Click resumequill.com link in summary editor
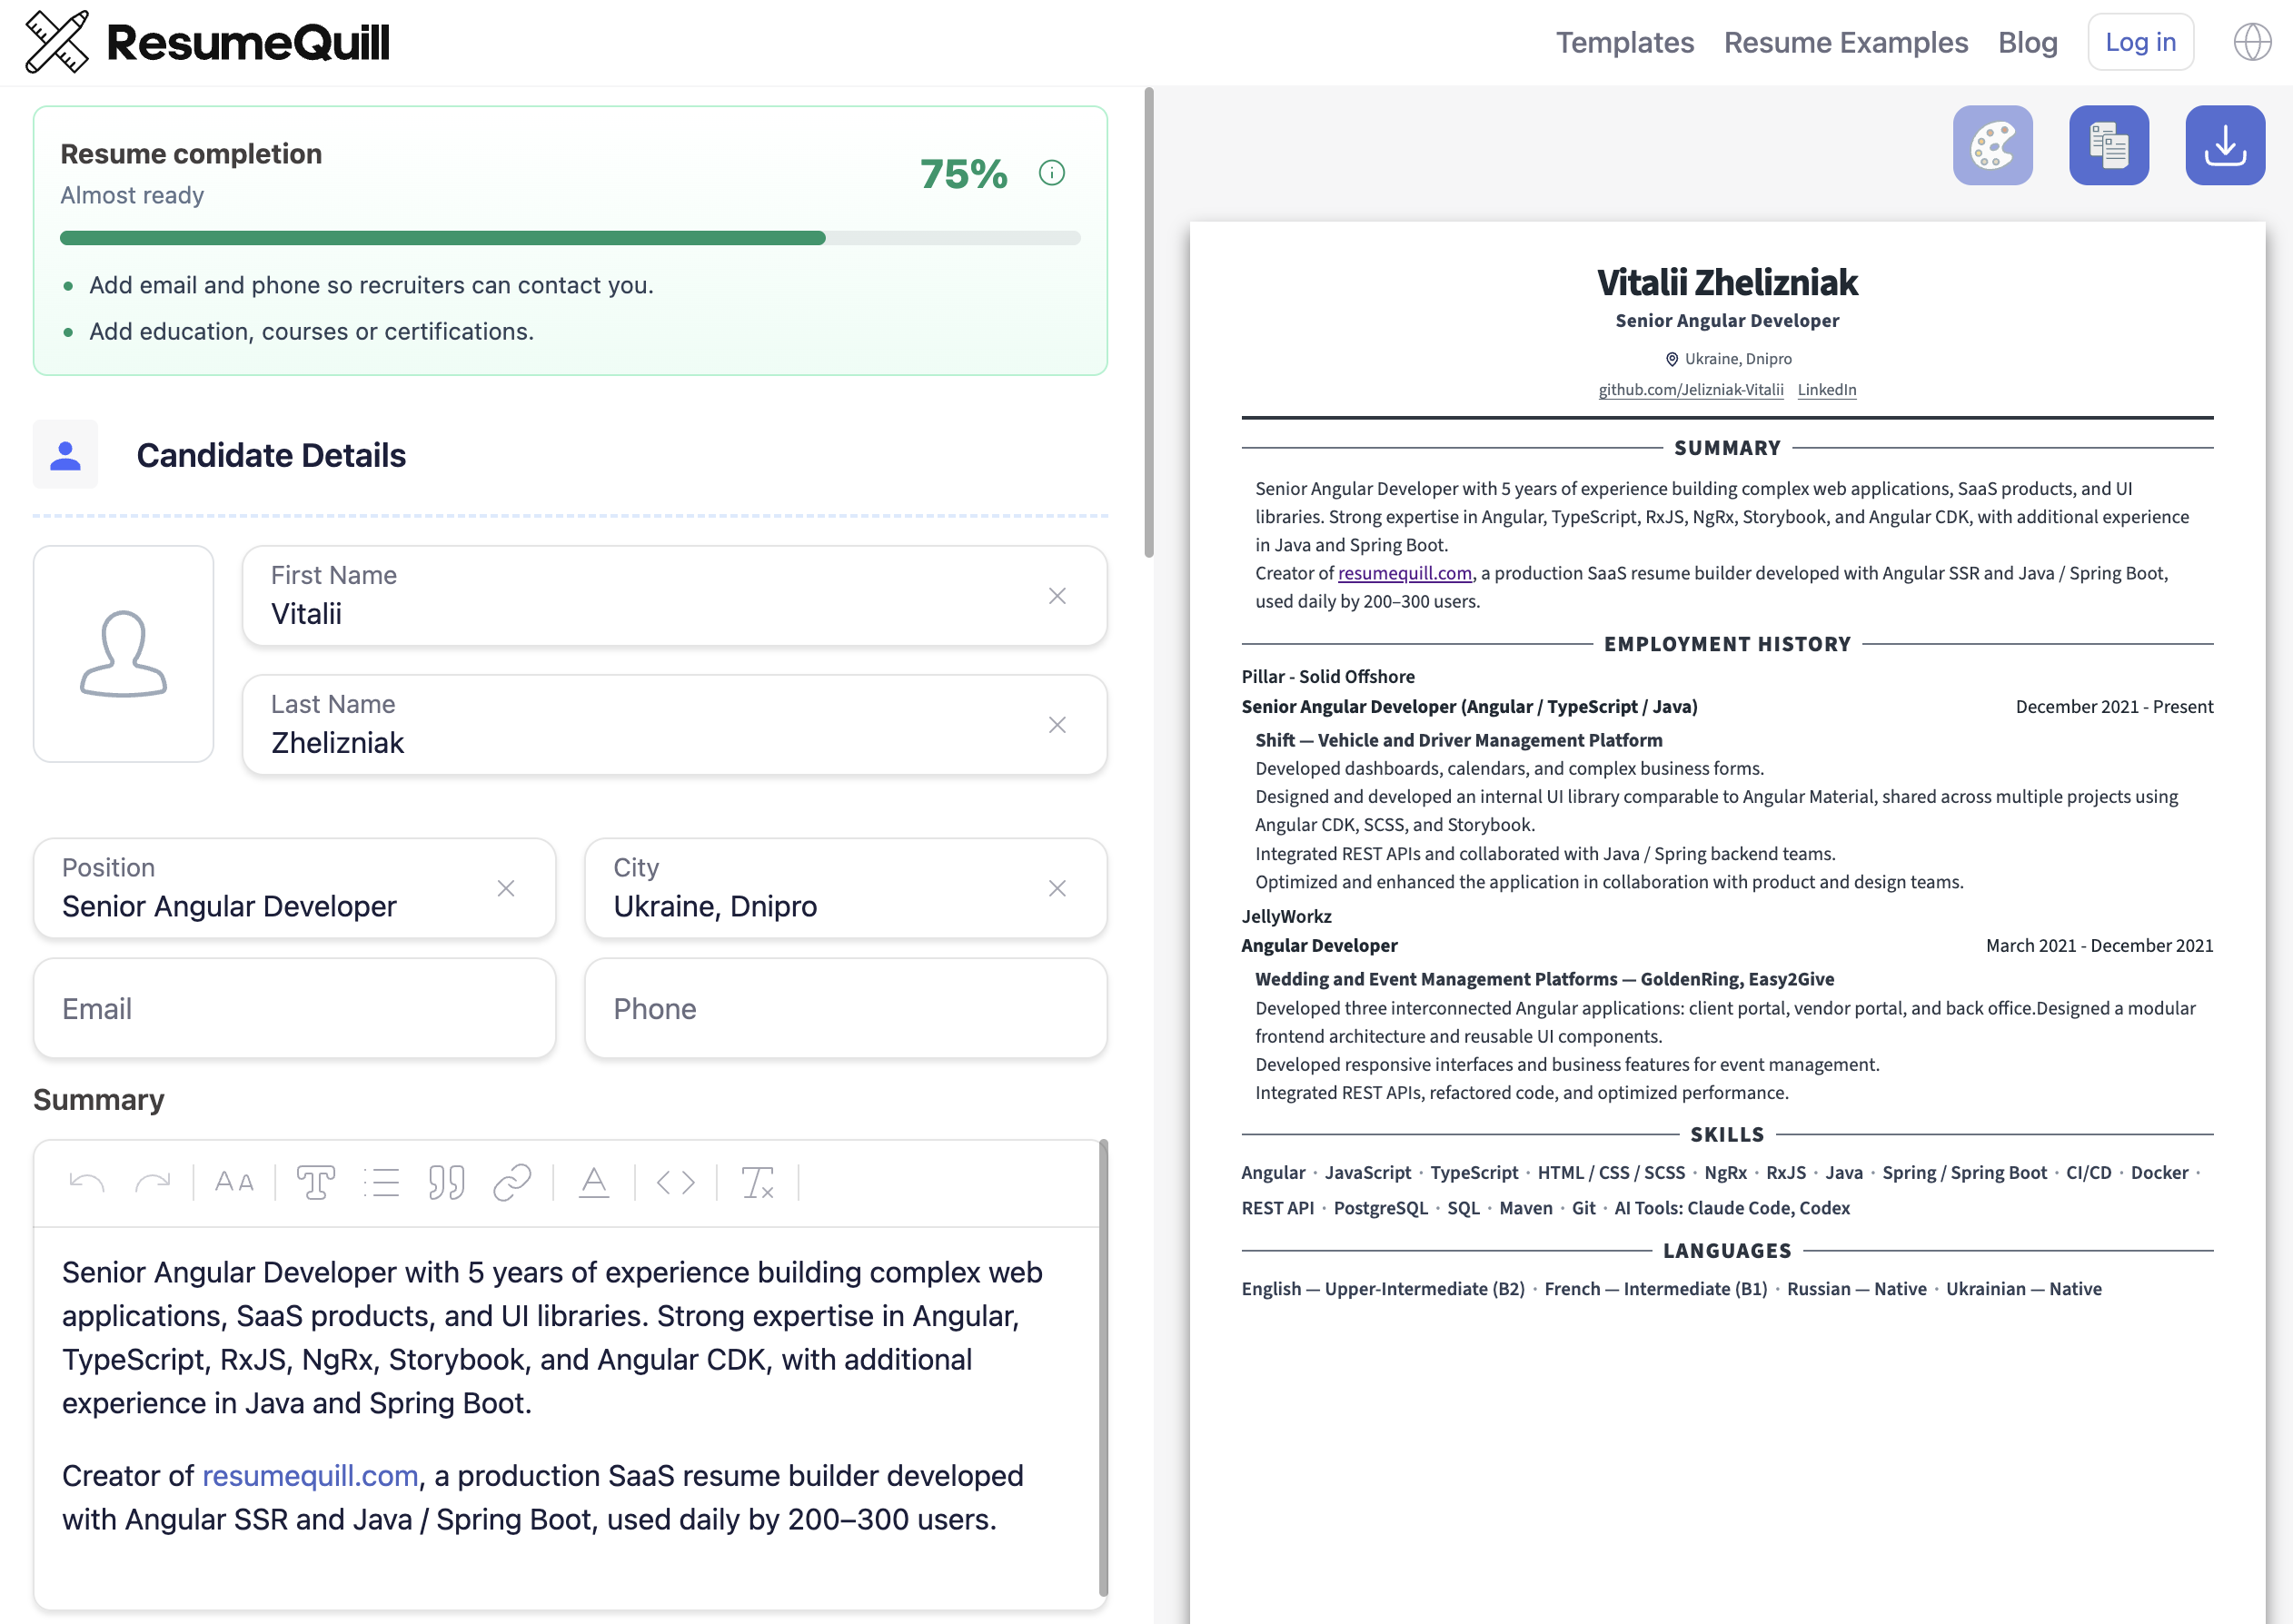 310,1476
